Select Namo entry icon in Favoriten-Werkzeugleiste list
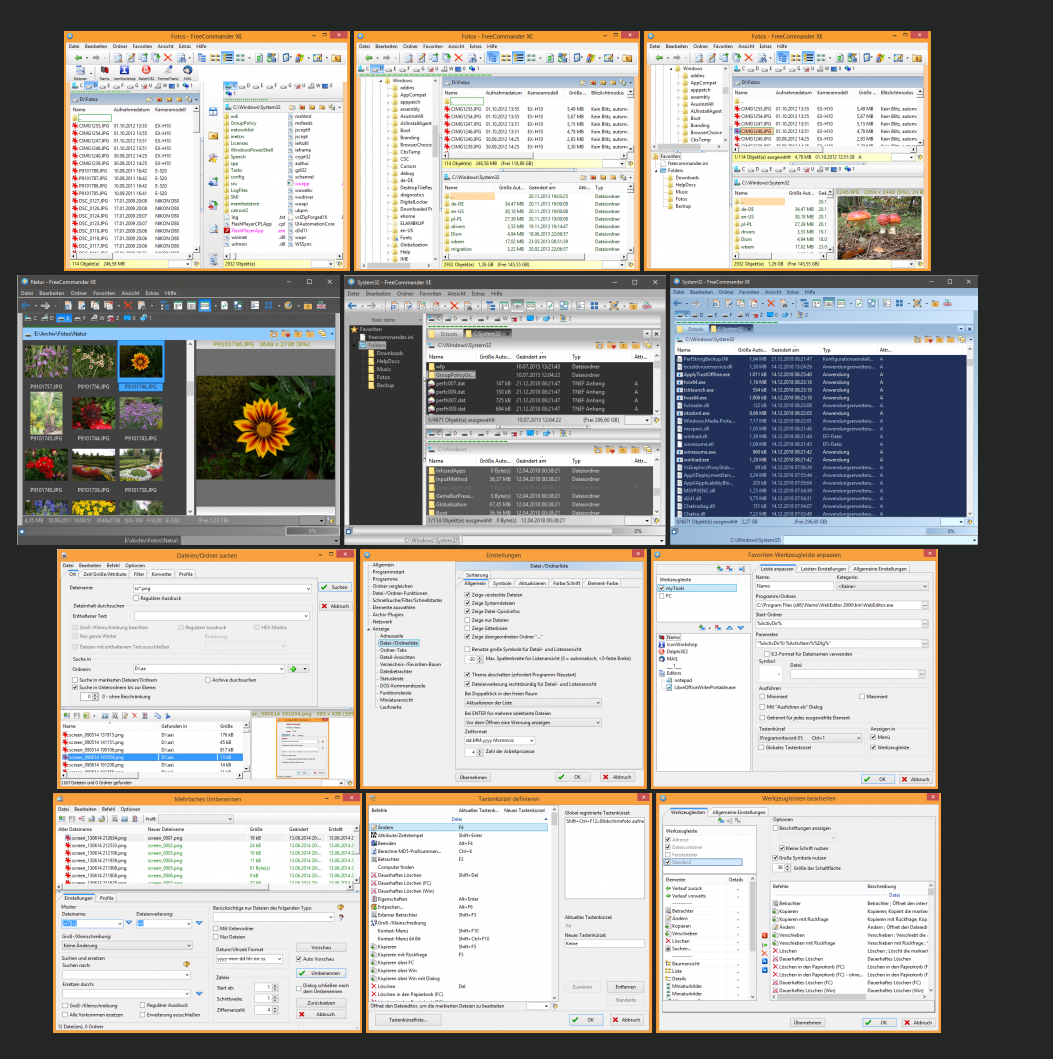This screenshot has height=1059, width=1053. point(661,637)
